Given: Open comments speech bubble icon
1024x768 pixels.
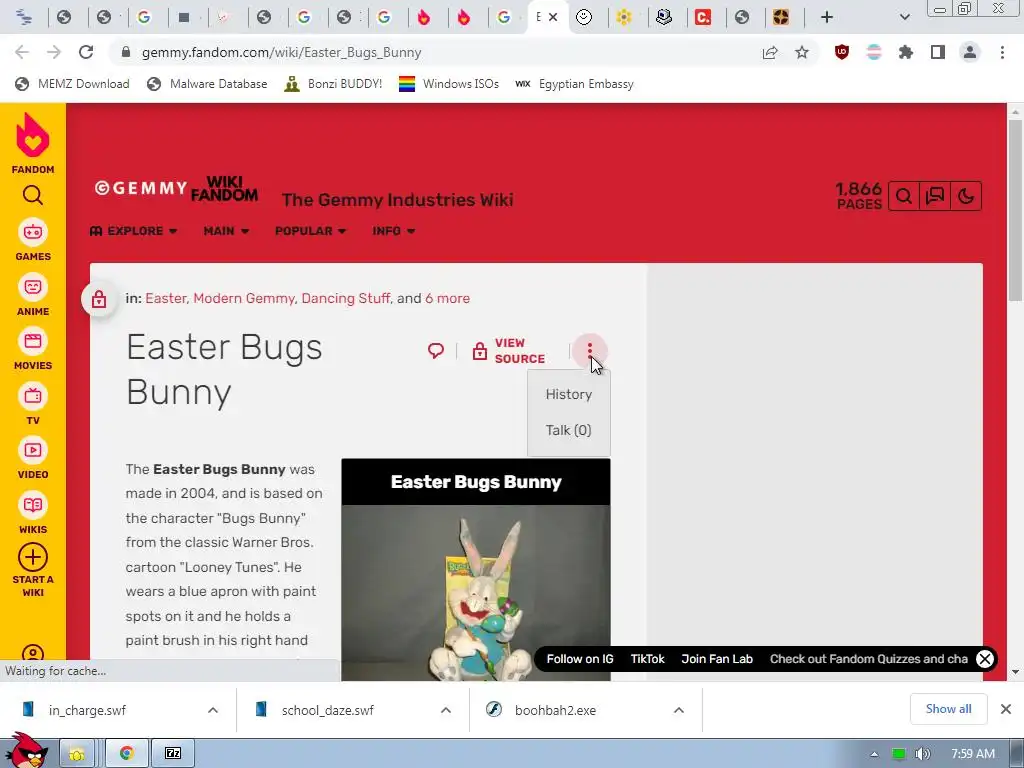Looking at the screenshot, I should 436,351.
